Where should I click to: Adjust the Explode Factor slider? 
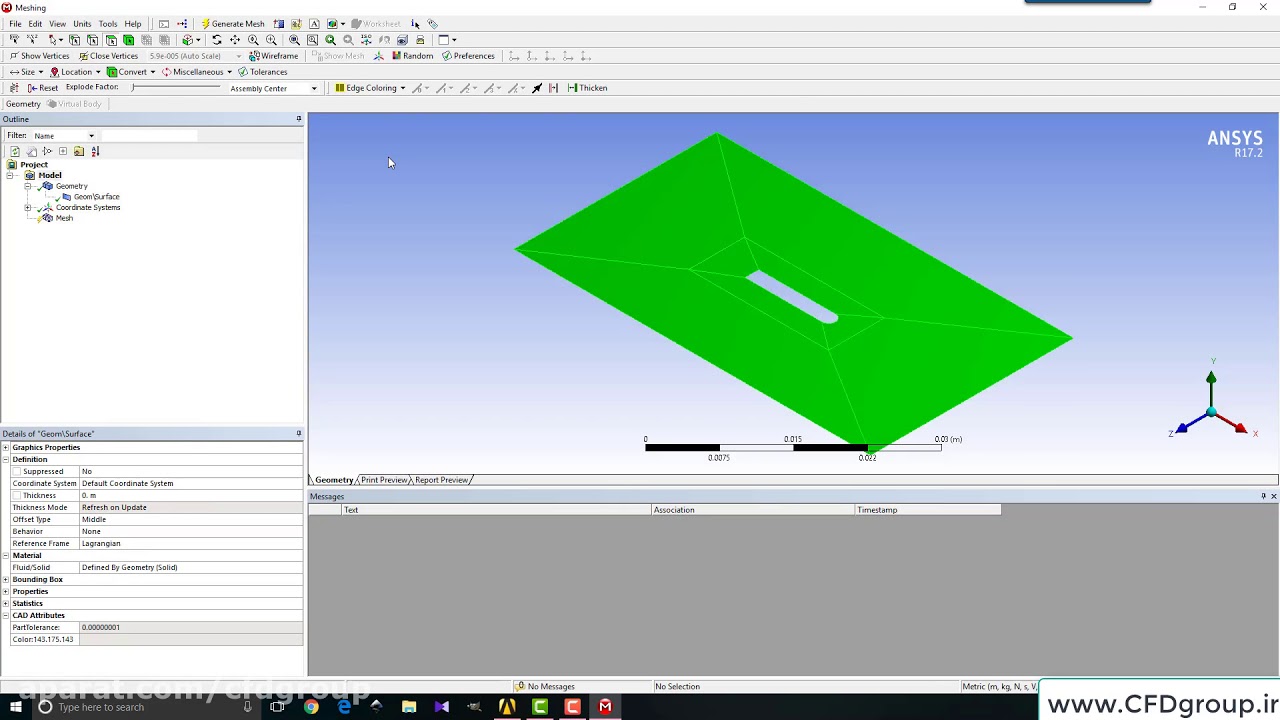[175, 88]
